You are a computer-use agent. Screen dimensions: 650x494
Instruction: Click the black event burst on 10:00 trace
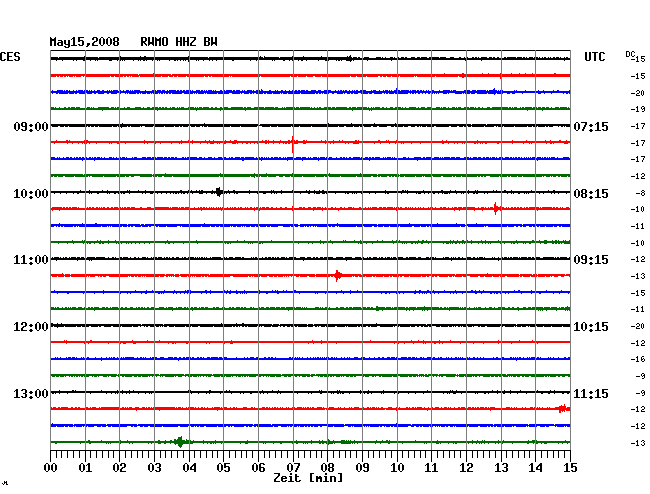click(x=219, y=192)
